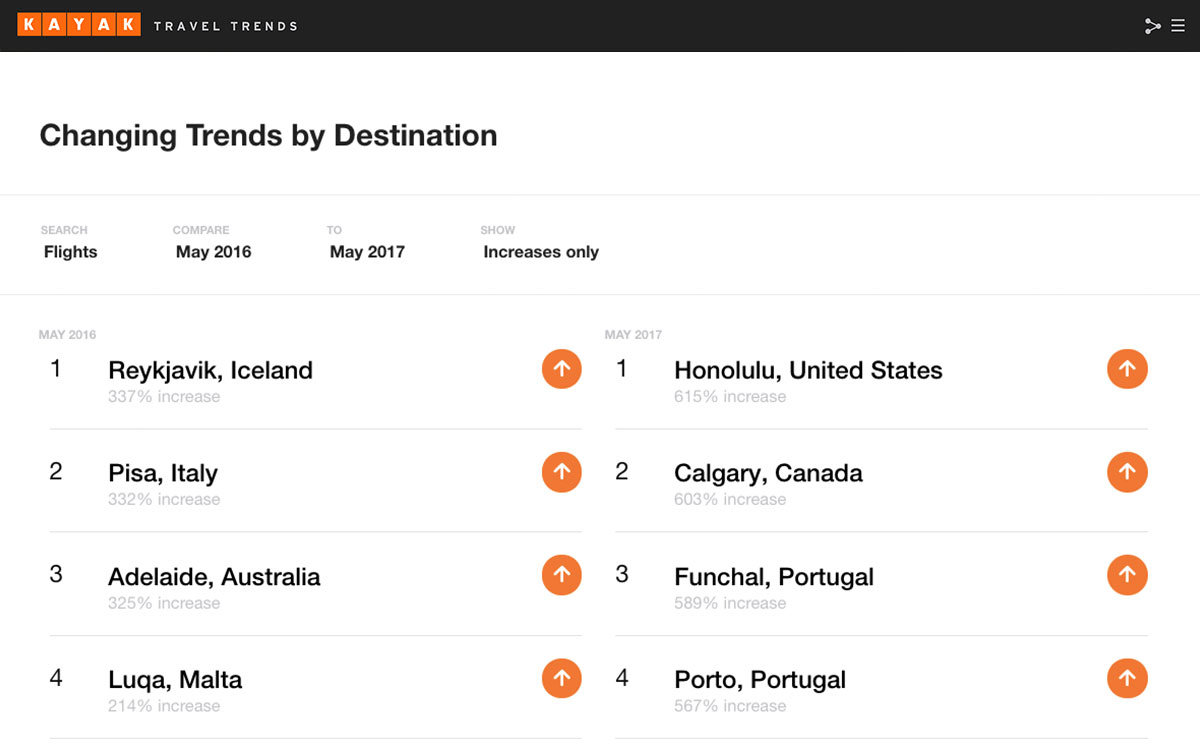Open the Search Flights dropdown

tap(70, 252)
